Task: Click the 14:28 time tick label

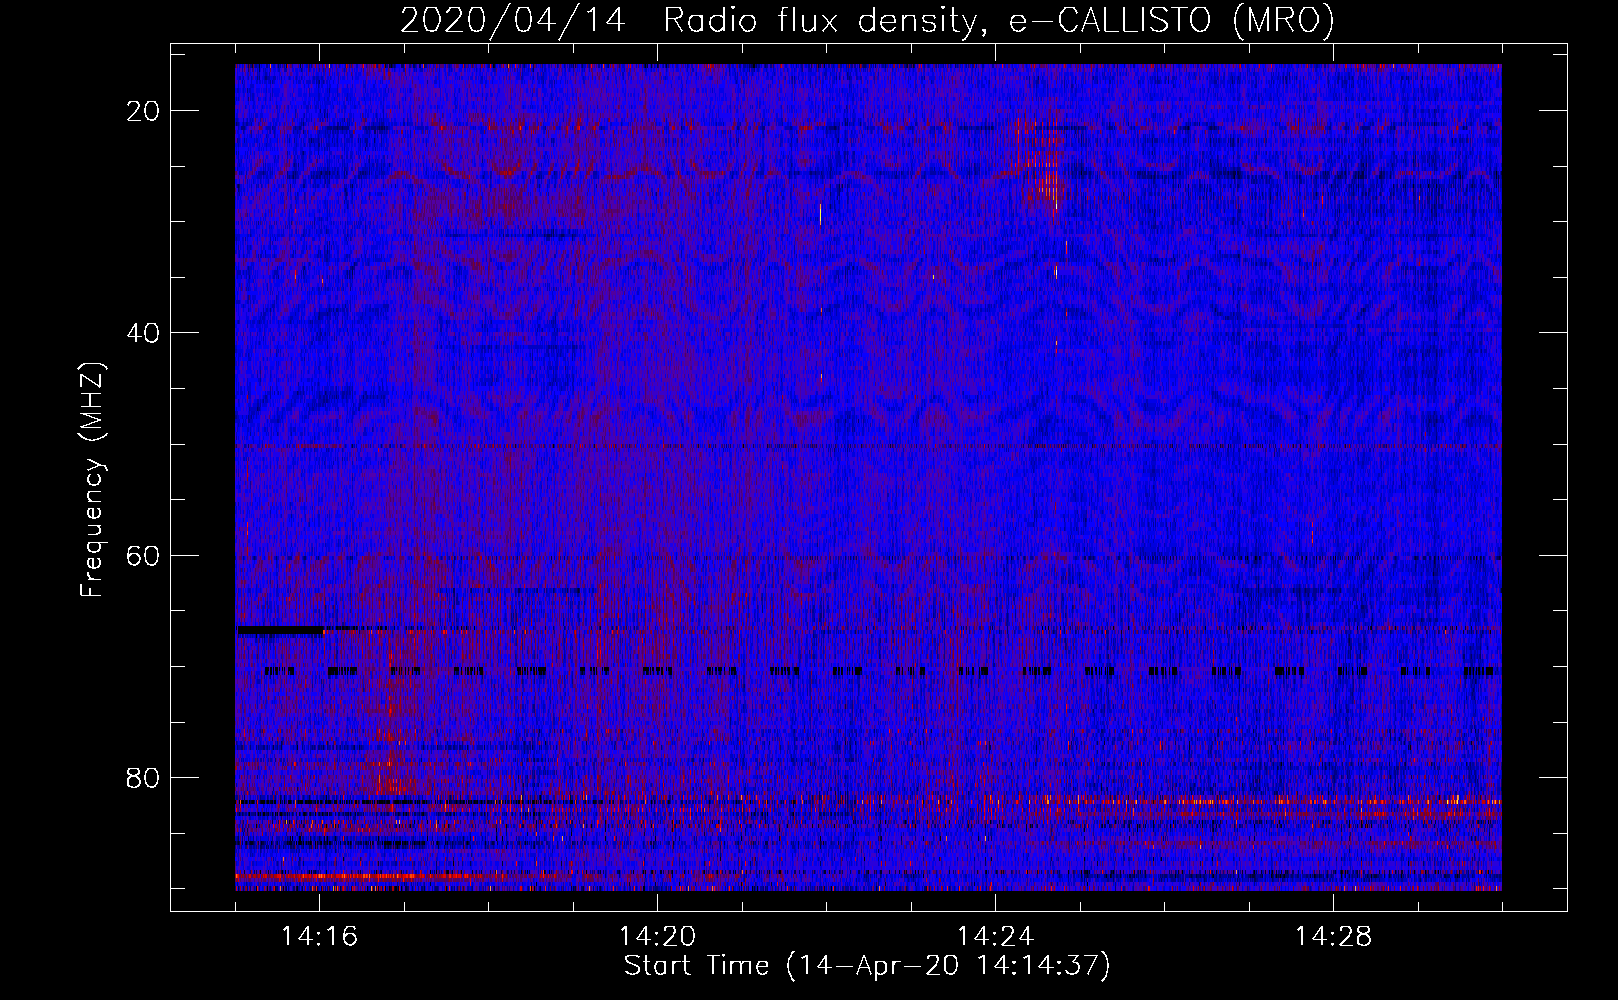Action: 1333,937
